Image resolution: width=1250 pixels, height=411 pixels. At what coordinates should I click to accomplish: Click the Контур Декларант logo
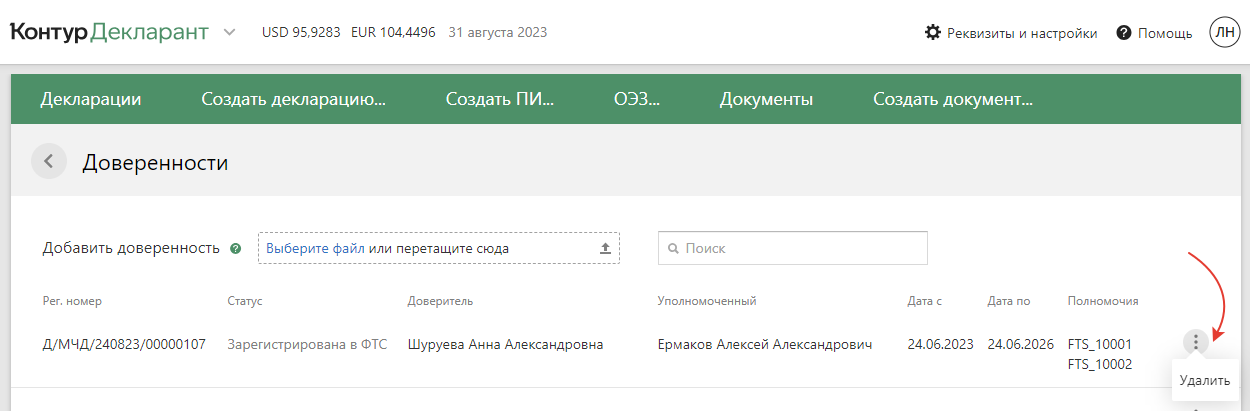coord(109,32)
